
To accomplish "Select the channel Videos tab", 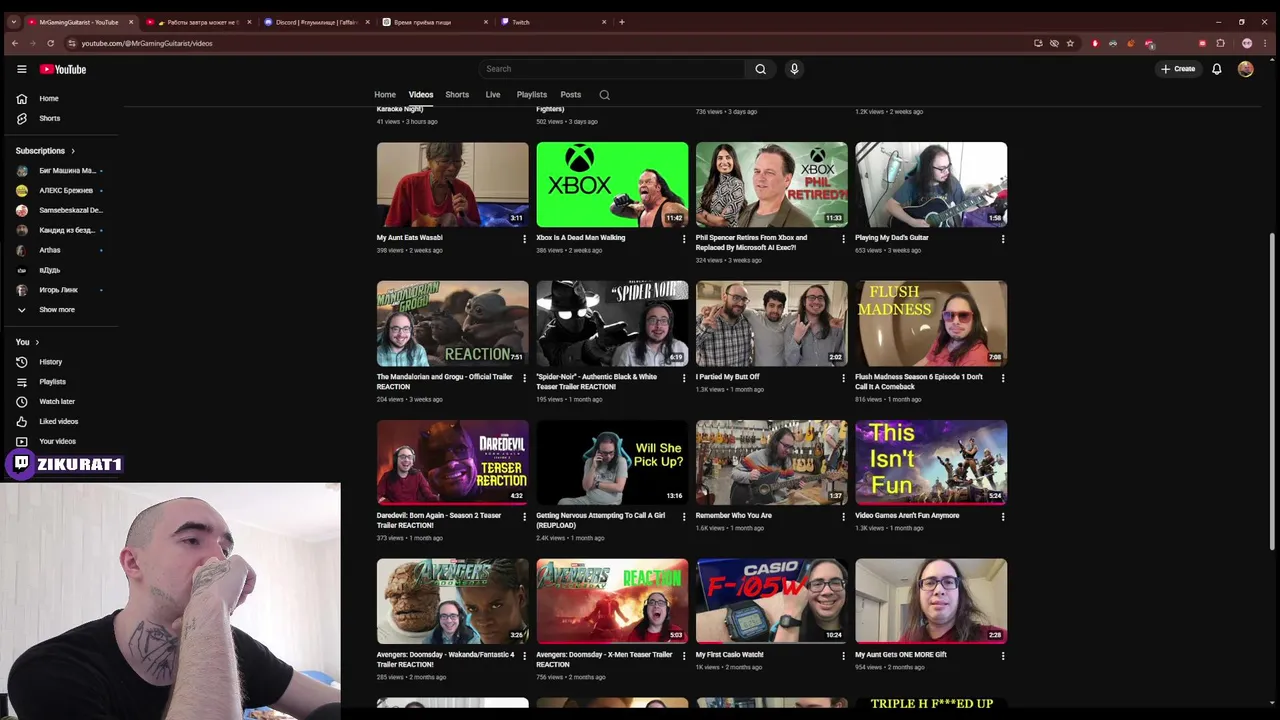I will click(x=421, y=95).
